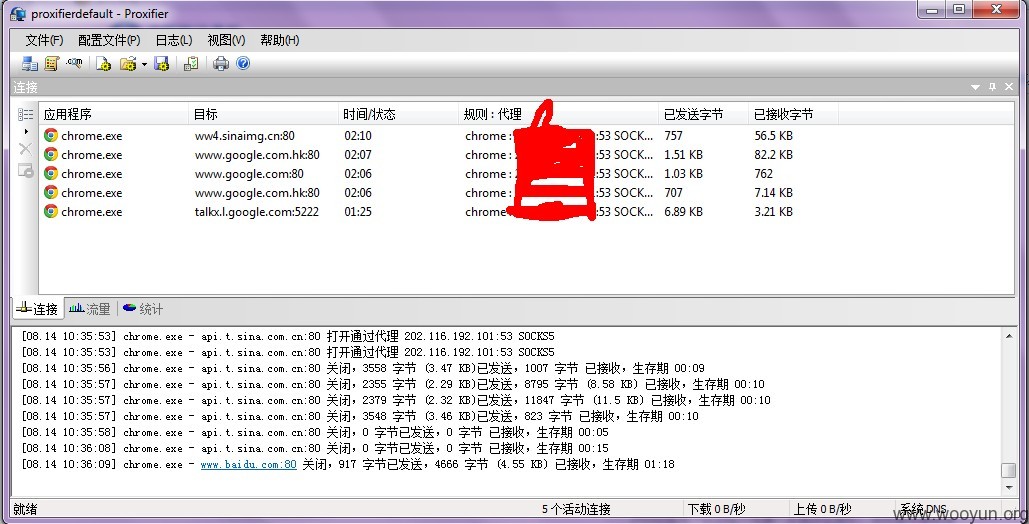Expand the small arrow under list view icon
The height and width of the screenshot is (524, 1029).
click(x=26, y=132)
